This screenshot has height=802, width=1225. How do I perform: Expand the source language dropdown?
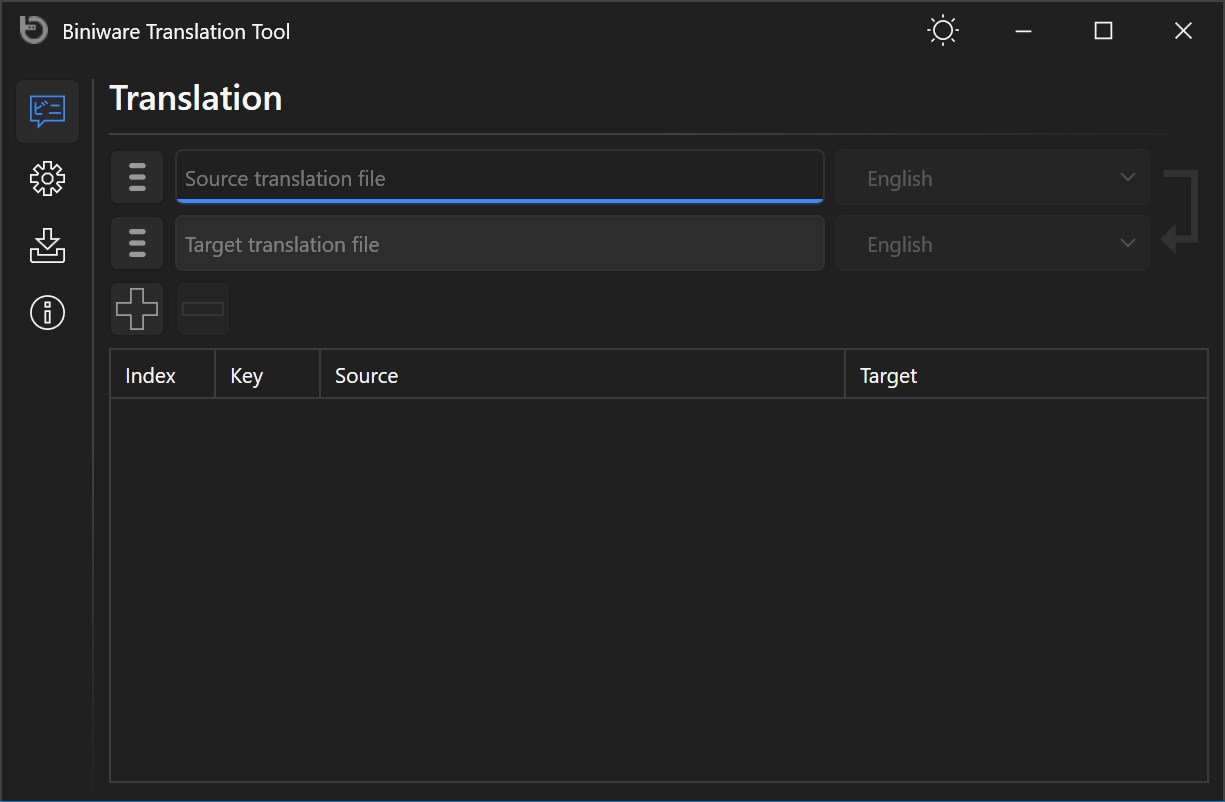pos(992,178)
